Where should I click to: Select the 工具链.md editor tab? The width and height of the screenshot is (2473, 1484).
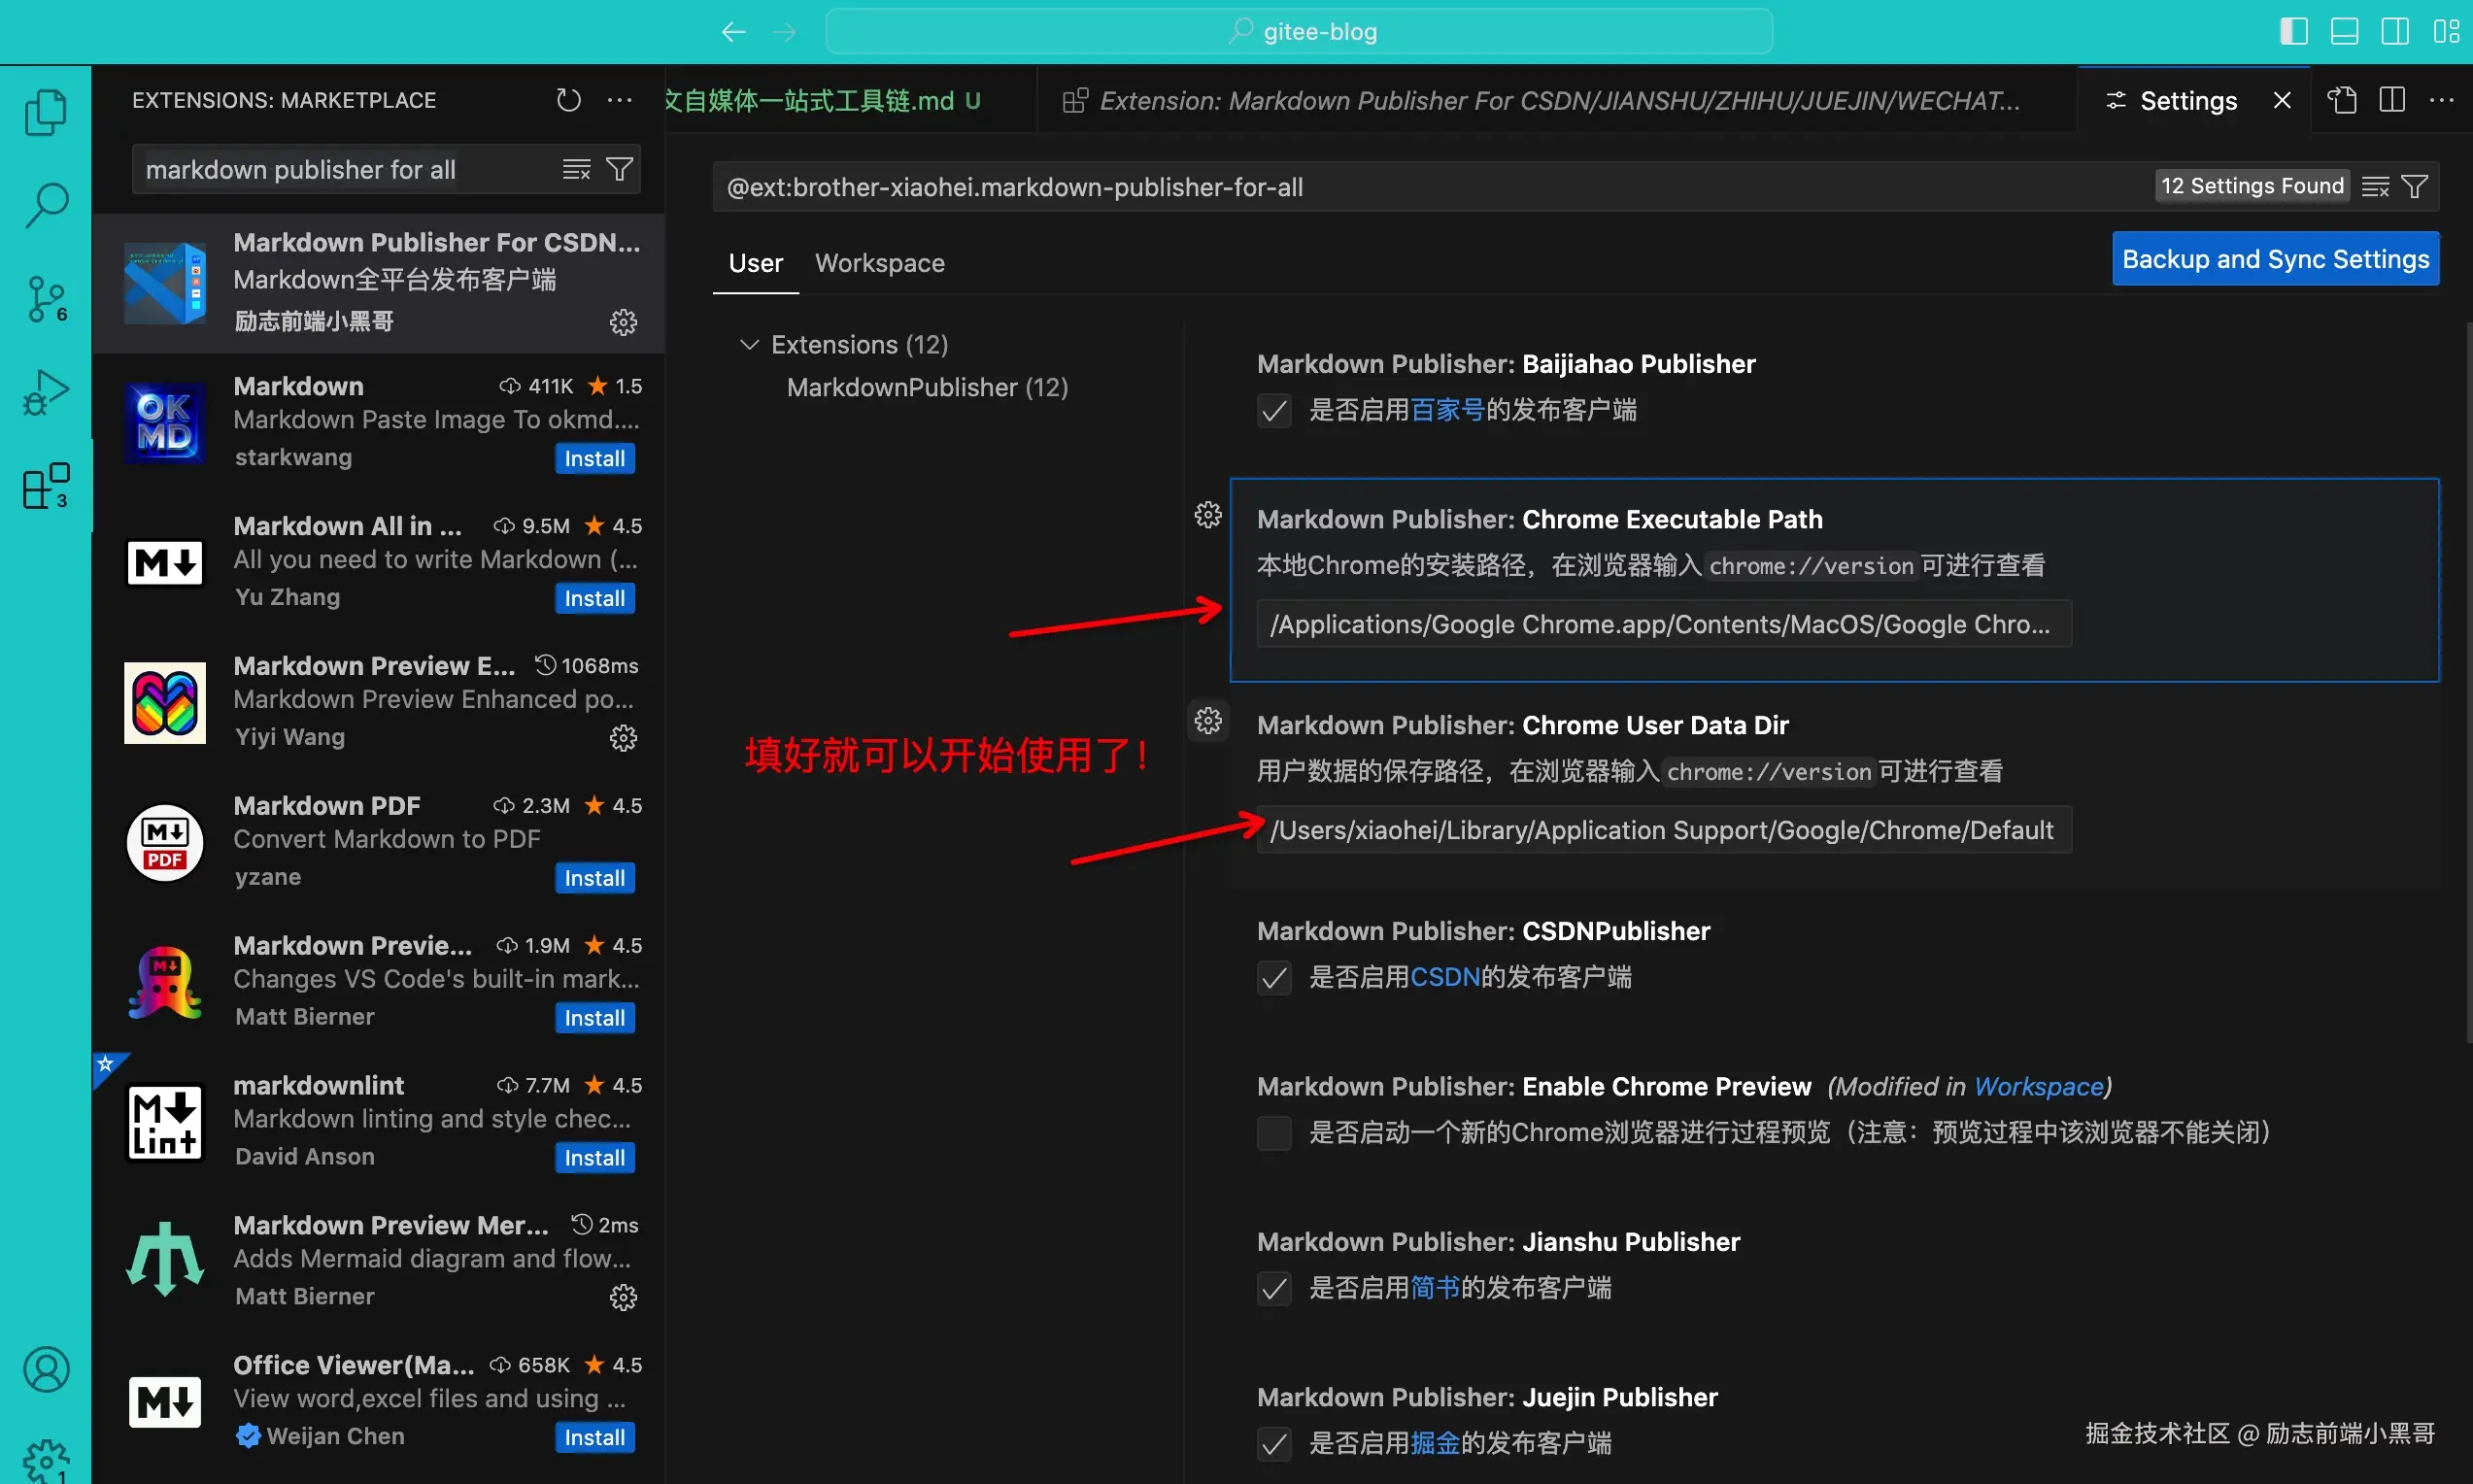tap(820, 100)
